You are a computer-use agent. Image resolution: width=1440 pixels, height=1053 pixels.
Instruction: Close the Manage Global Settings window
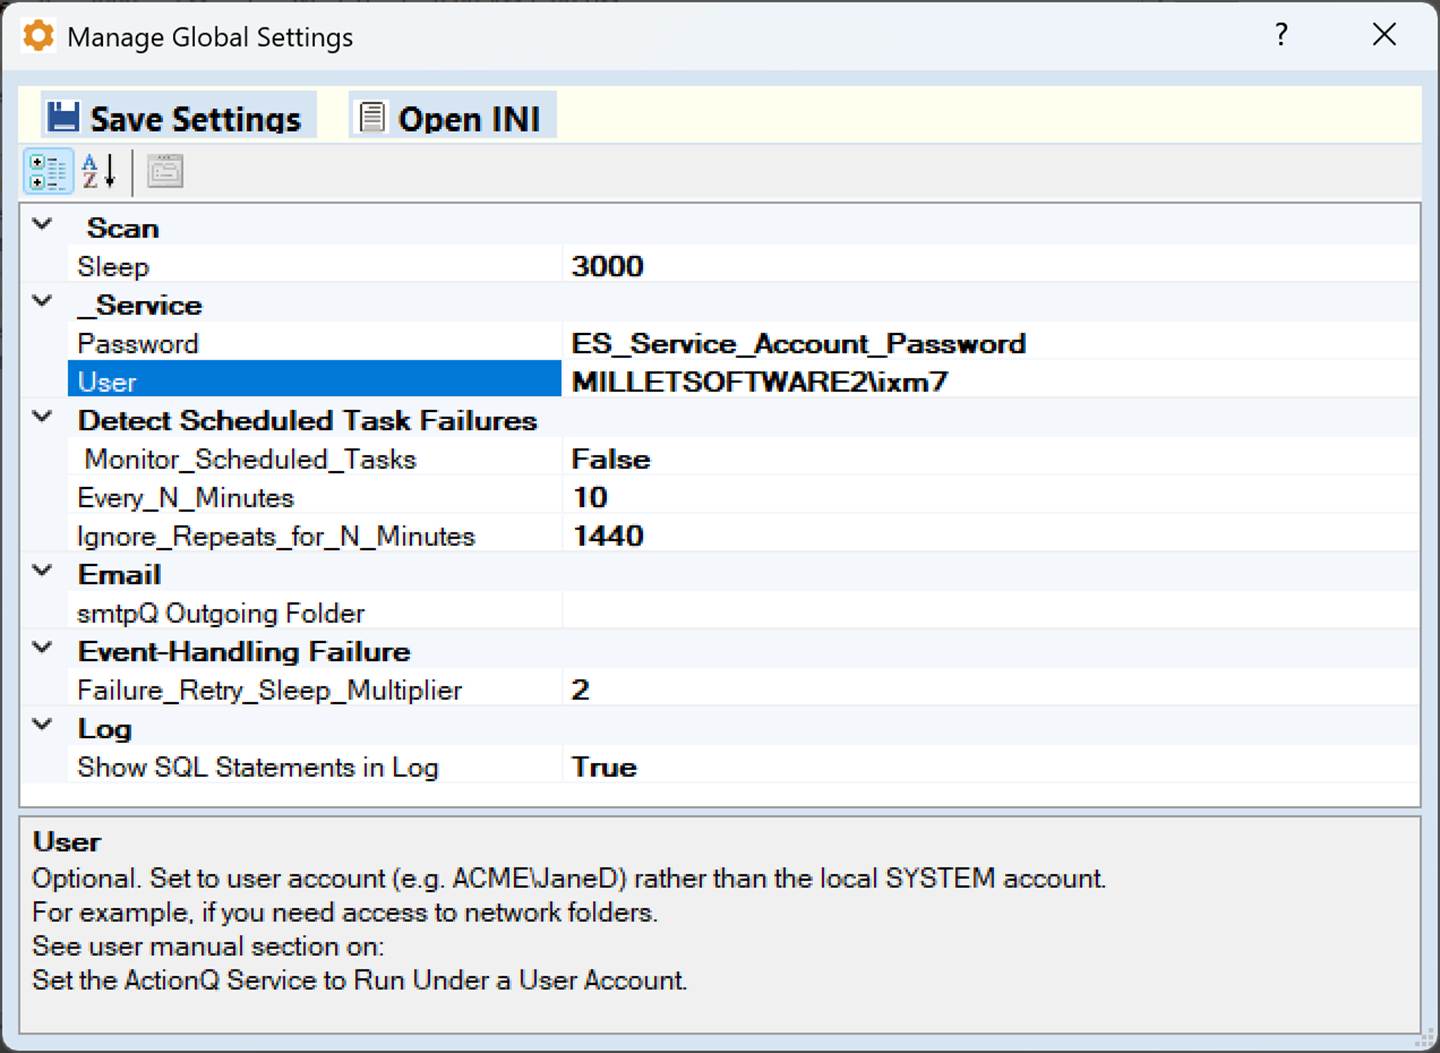click(x=1384, y=35)
